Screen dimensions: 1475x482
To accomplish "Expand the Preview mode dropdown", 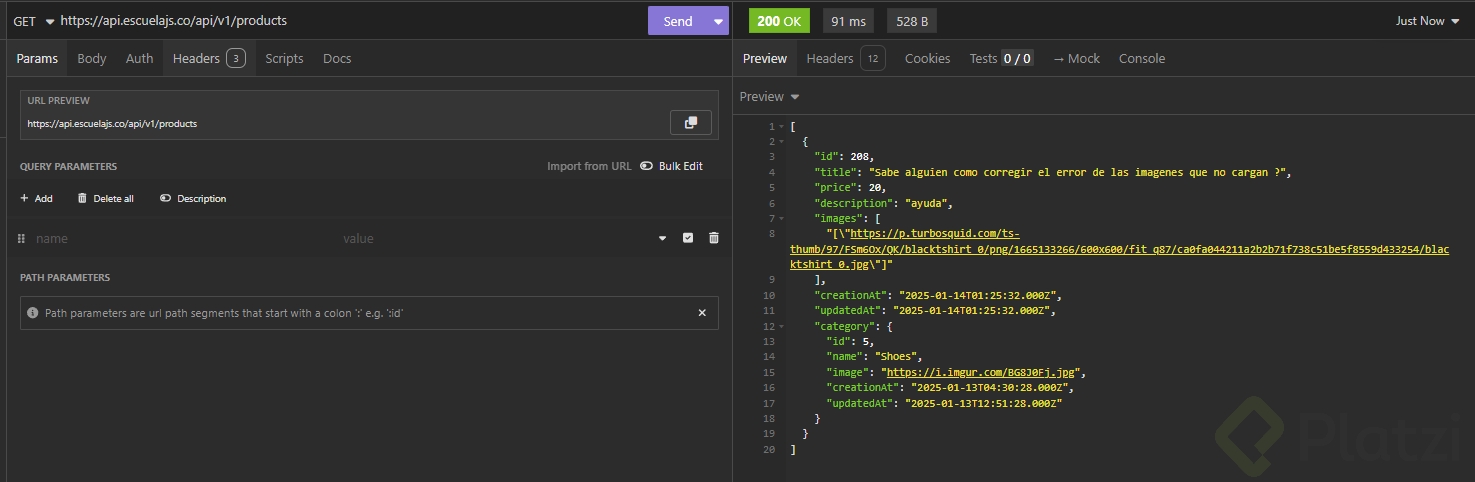I will (769, 97).
